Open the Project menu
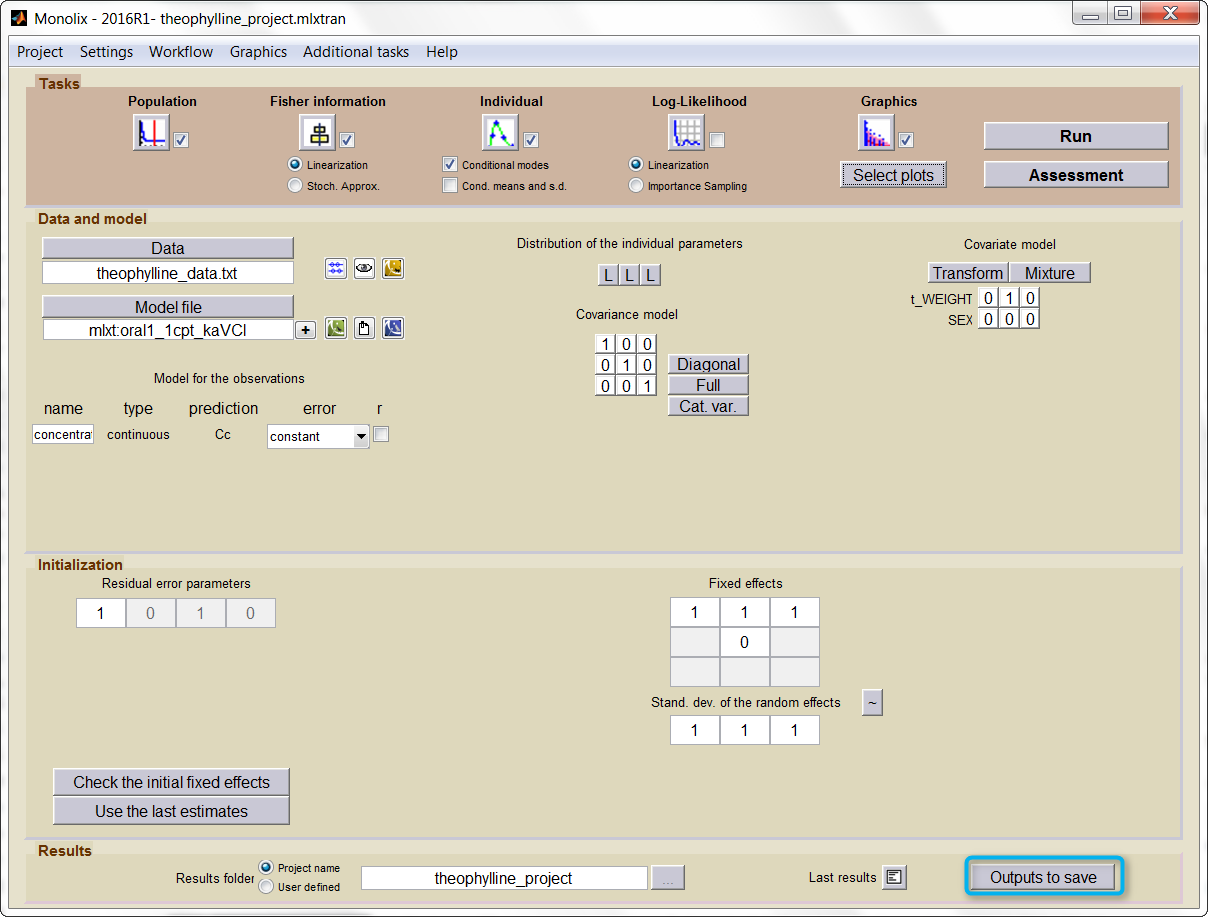 click(x=40, y=52)
